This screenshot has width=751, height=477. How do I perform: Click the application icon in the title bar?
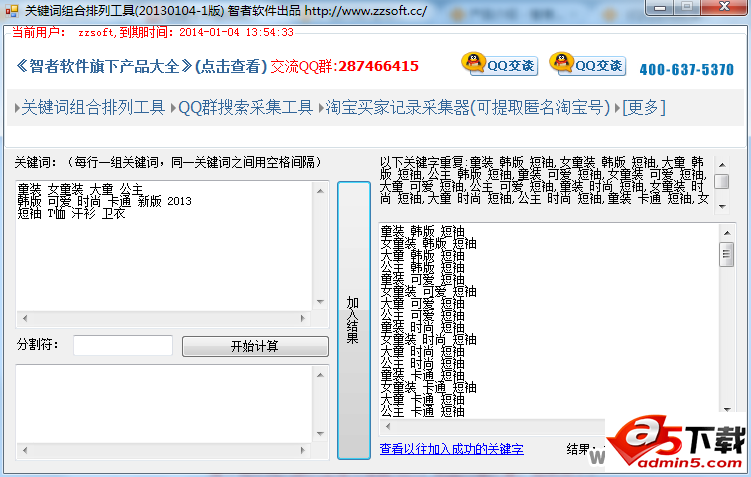coord(11,11)
